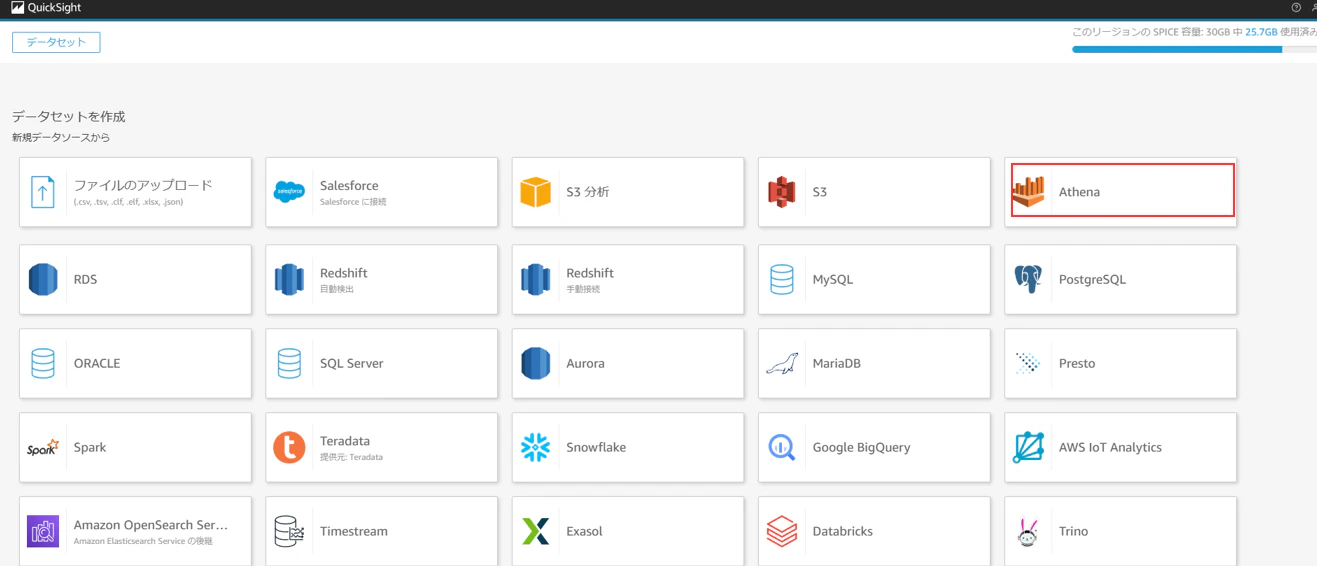Click the Google BigQuery magnifier icon
Viewport: 1317px width, 566px height.
[782, 447]
